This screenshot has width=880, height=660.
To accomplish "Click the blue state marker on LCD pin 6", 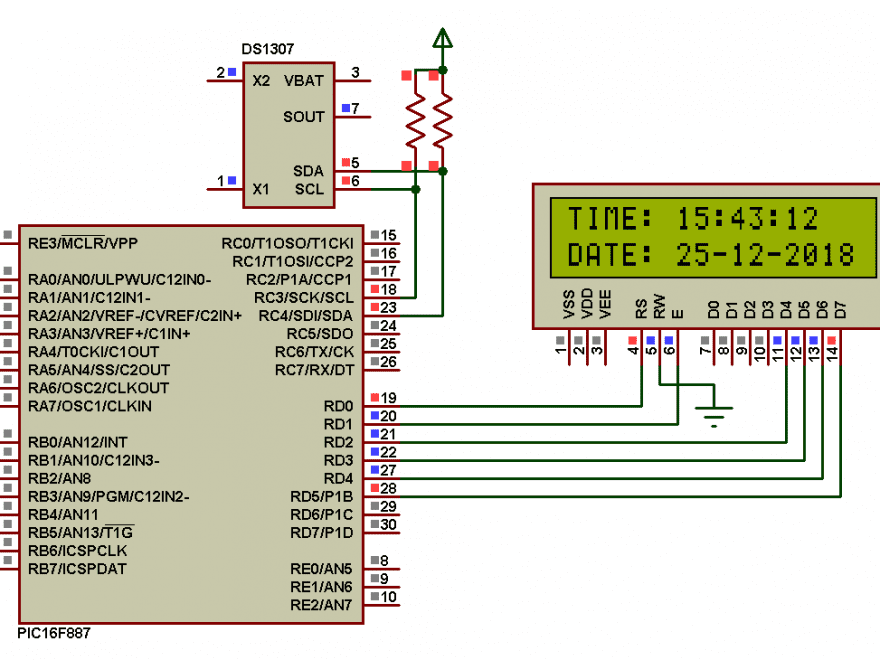I will (668, 340).
